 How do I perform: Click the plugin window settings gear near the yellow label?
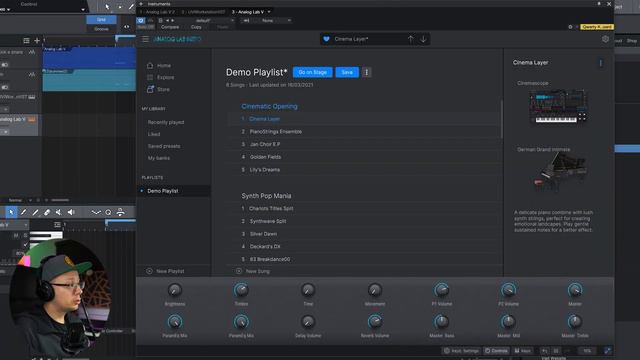coord(570,27)
